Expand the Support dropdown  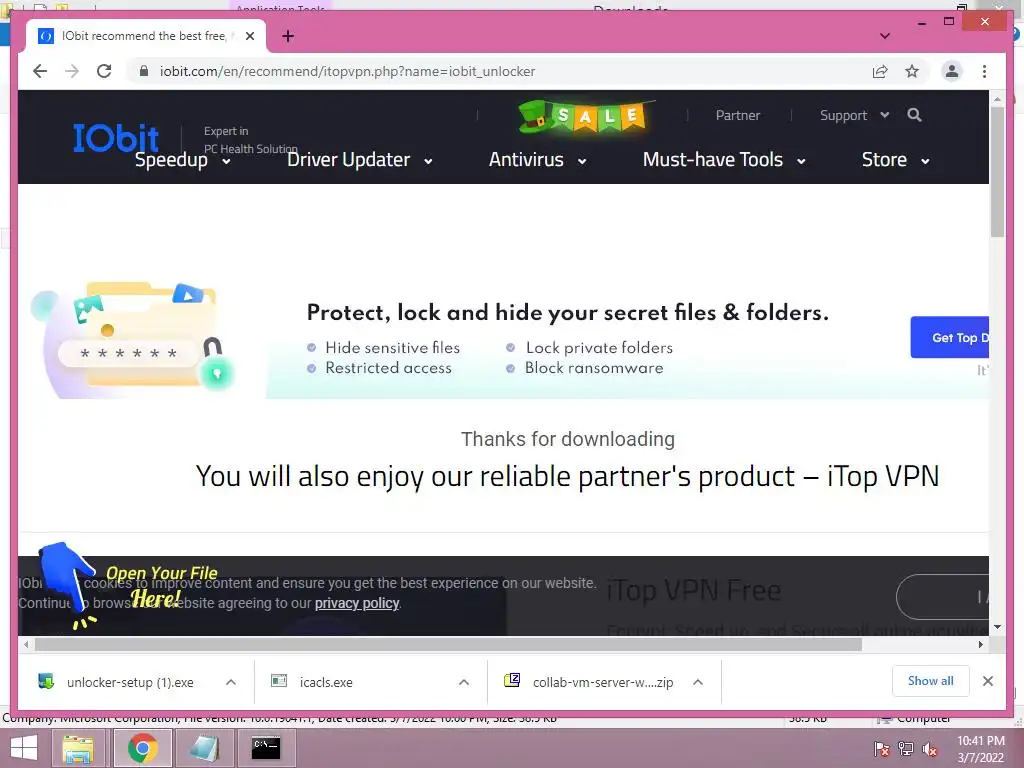click(x=854, y=115)
